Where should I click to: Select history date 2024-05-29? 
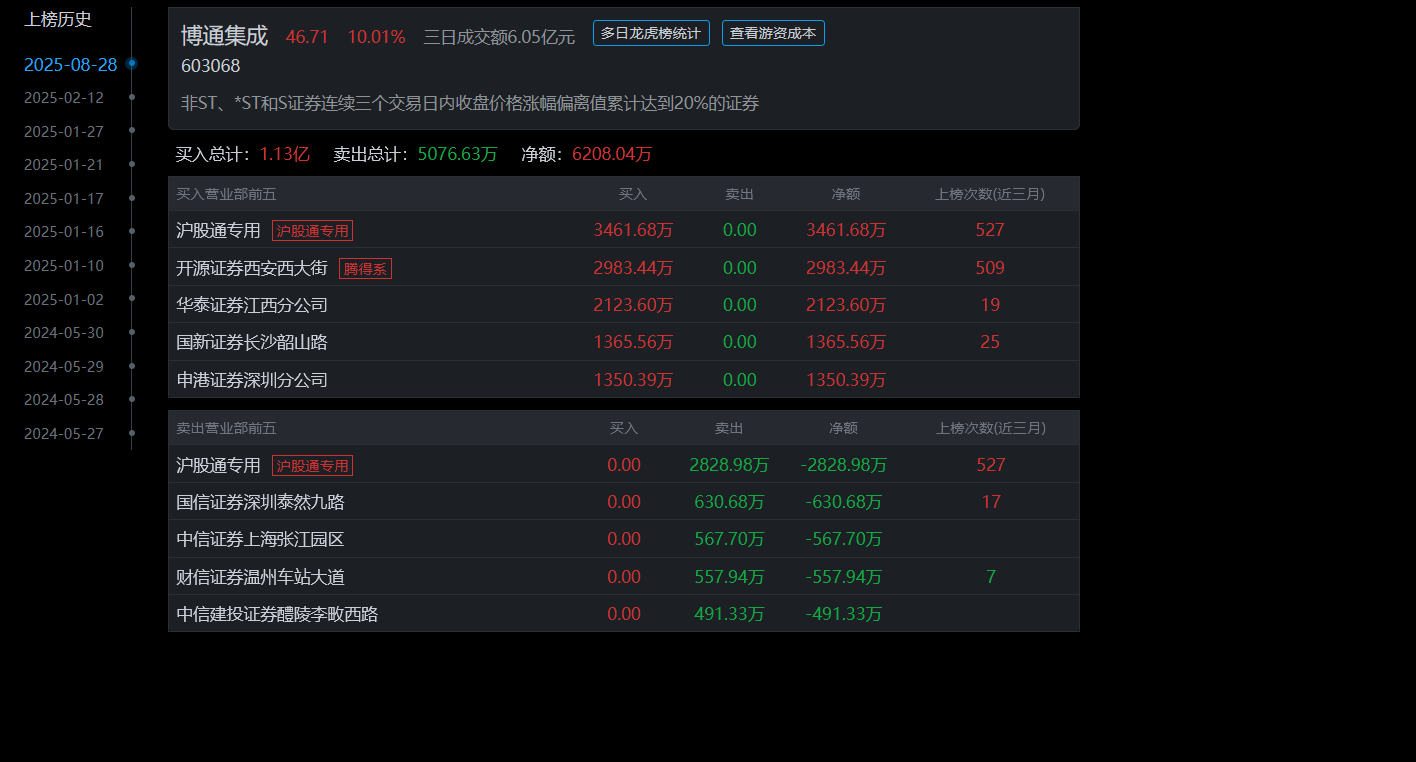(x=64, y=367)
